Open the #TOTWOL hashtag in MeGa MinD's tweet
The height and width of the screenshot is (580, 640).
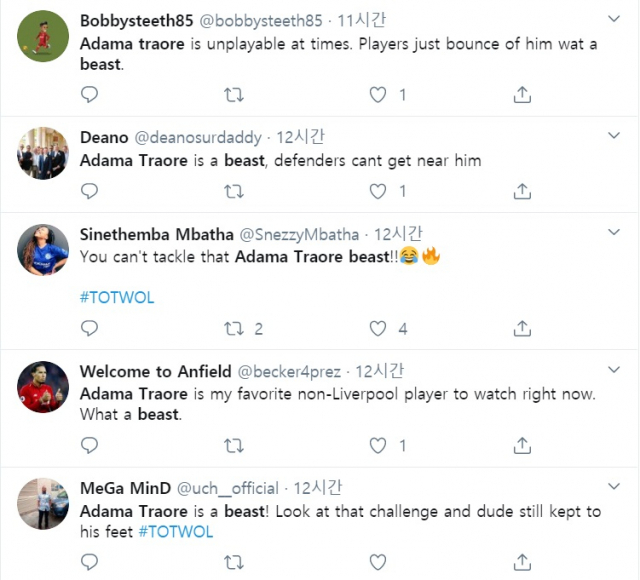[x=176, y=532]
